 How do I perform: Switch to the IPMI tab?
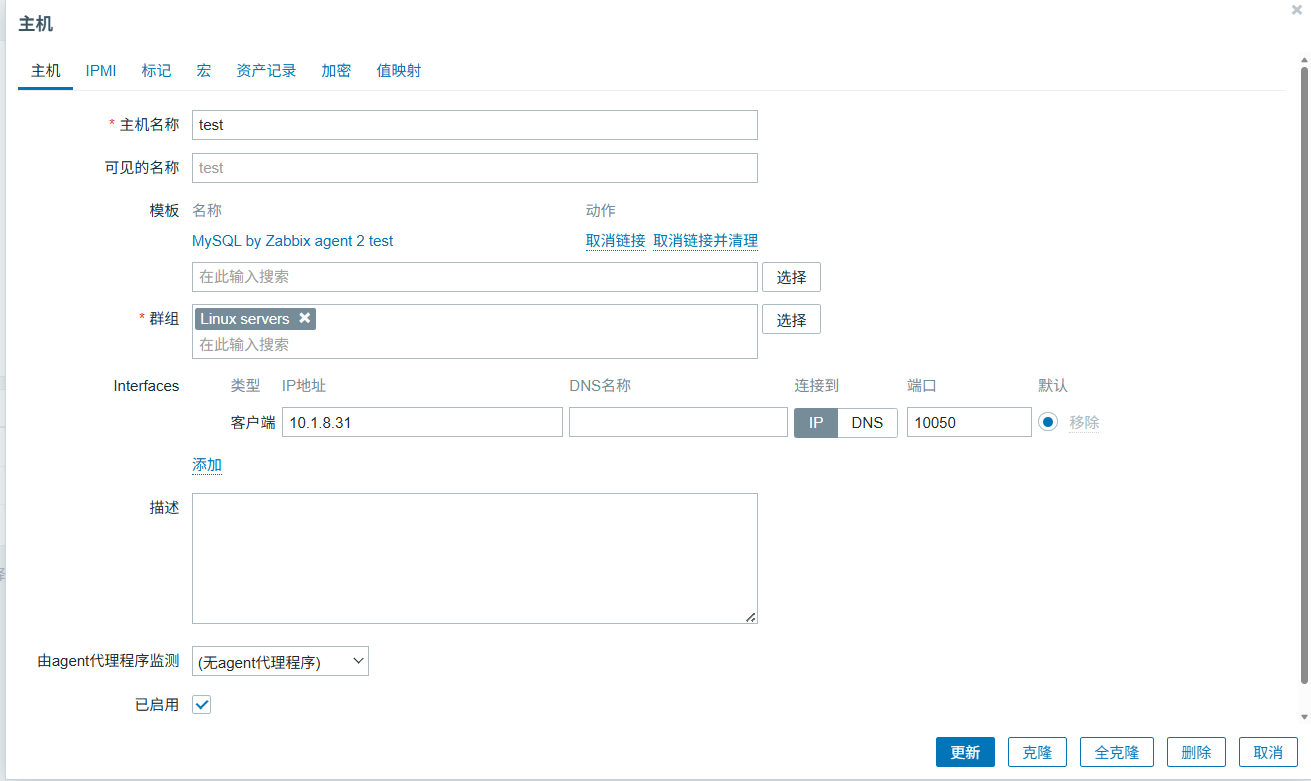tap(101, 71)
